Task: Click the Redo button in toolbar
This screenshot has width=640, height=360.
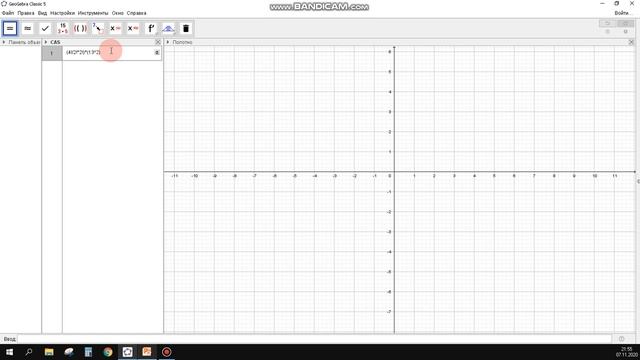Action: pyautogui.click(x=625, y=23)
